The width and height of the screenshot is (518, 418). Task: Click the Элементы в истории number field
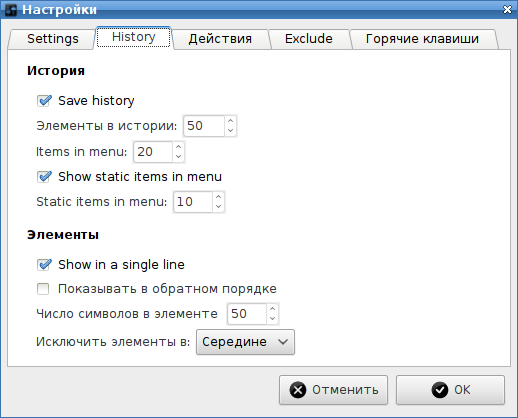point(204,126)
